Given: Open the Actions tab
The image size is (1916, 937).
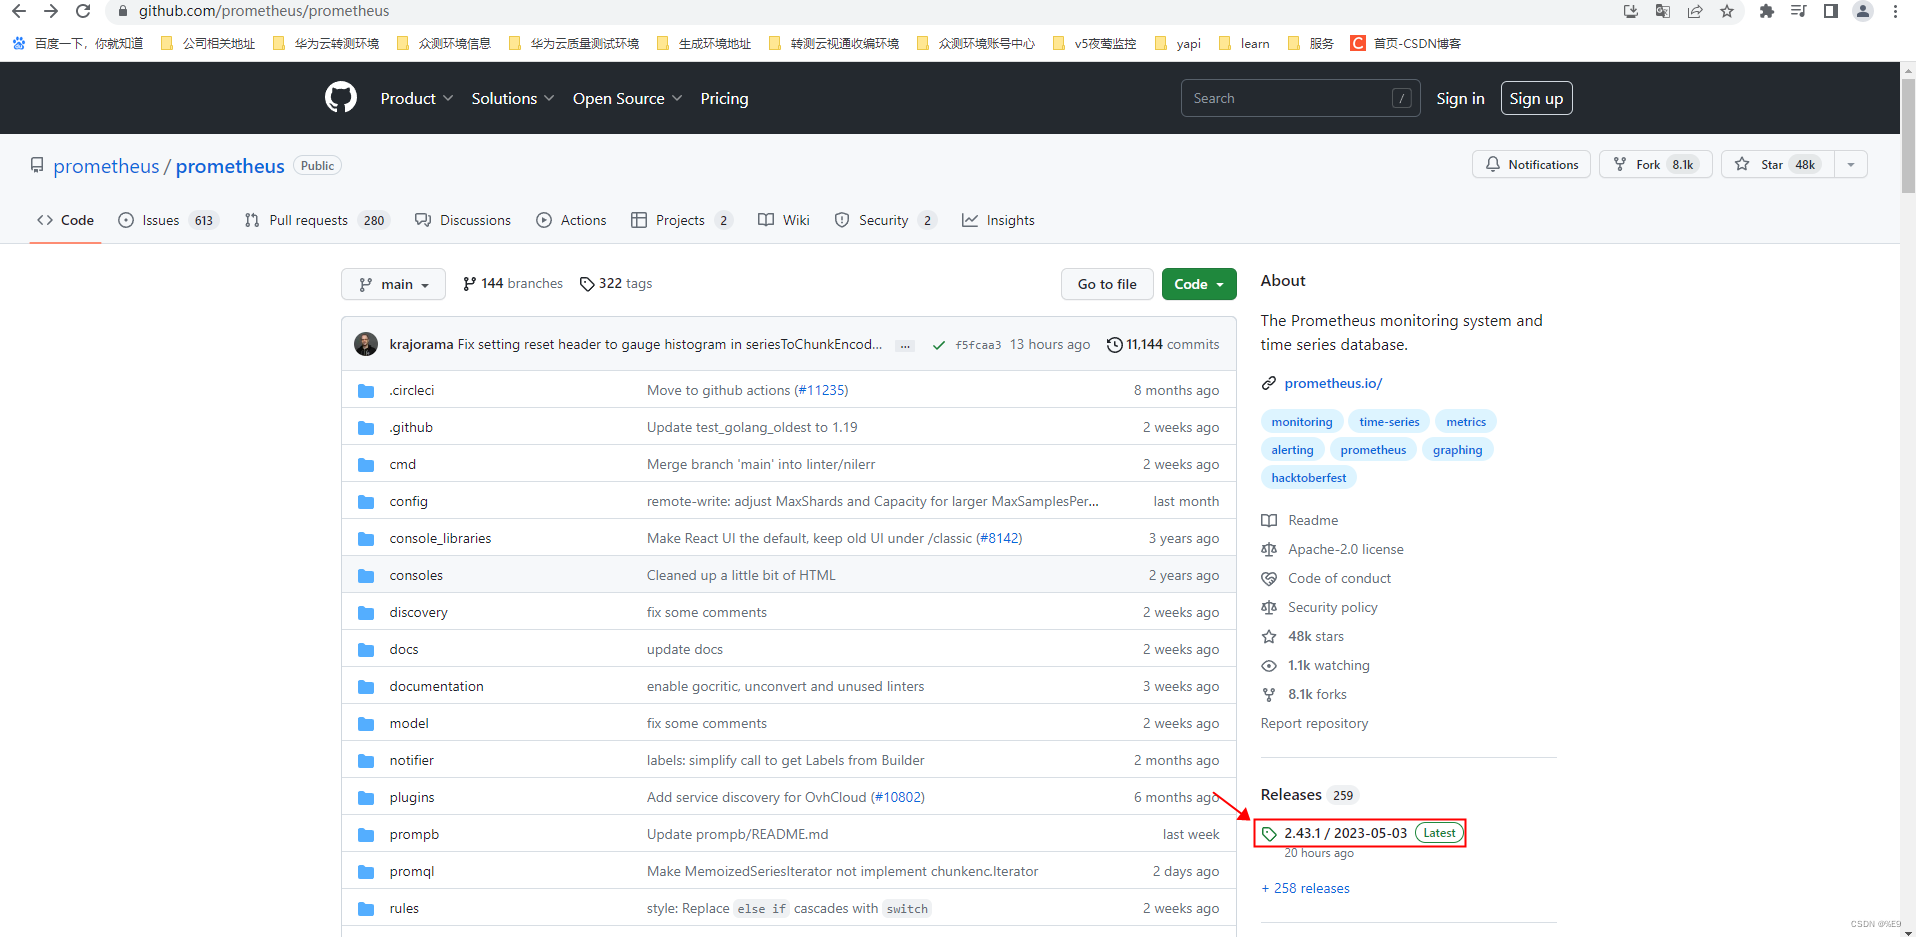Looking at the screenshot, I should pyautogui.click(x=571, y=220).
